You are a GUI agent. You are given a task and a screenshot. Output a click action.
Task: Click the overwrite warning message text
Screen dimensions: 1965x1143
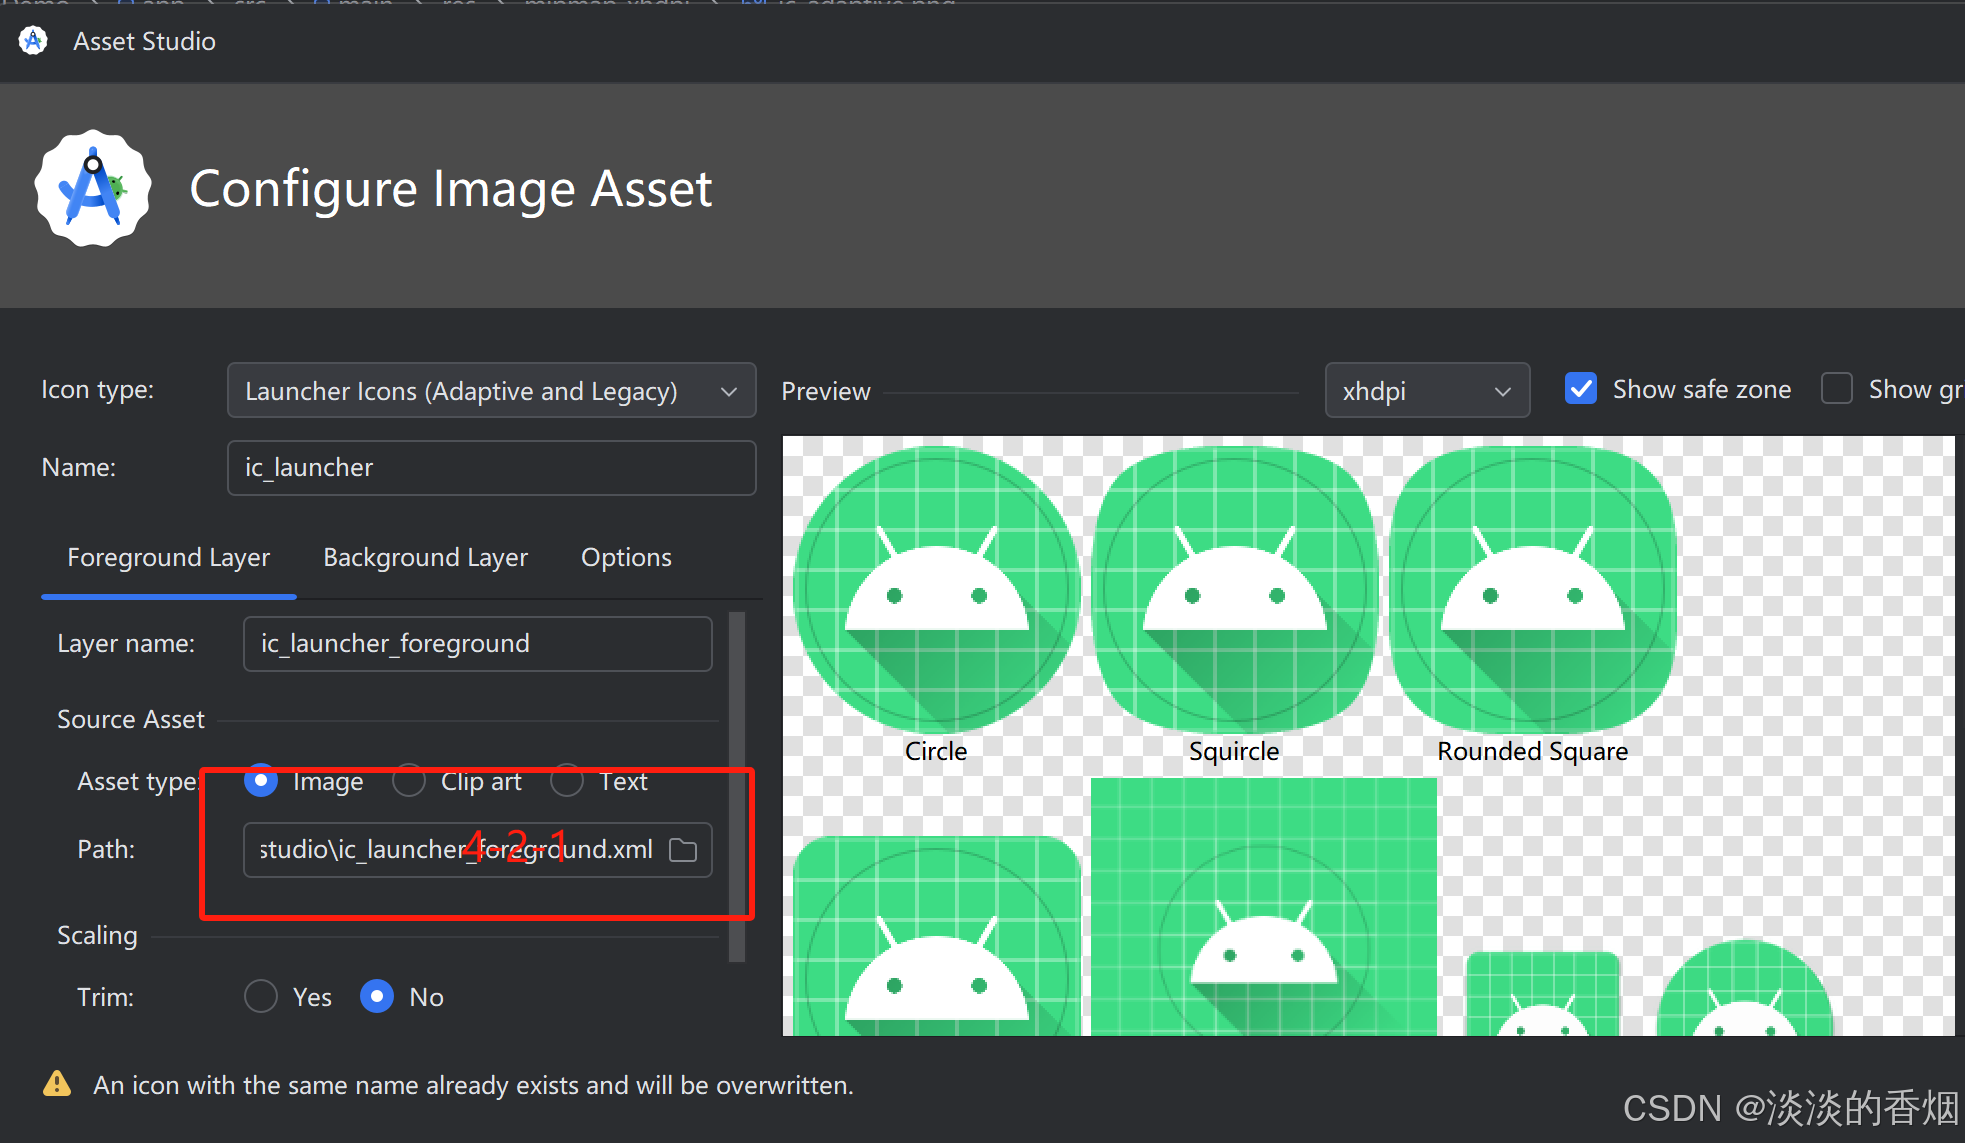coord(474,1085)
